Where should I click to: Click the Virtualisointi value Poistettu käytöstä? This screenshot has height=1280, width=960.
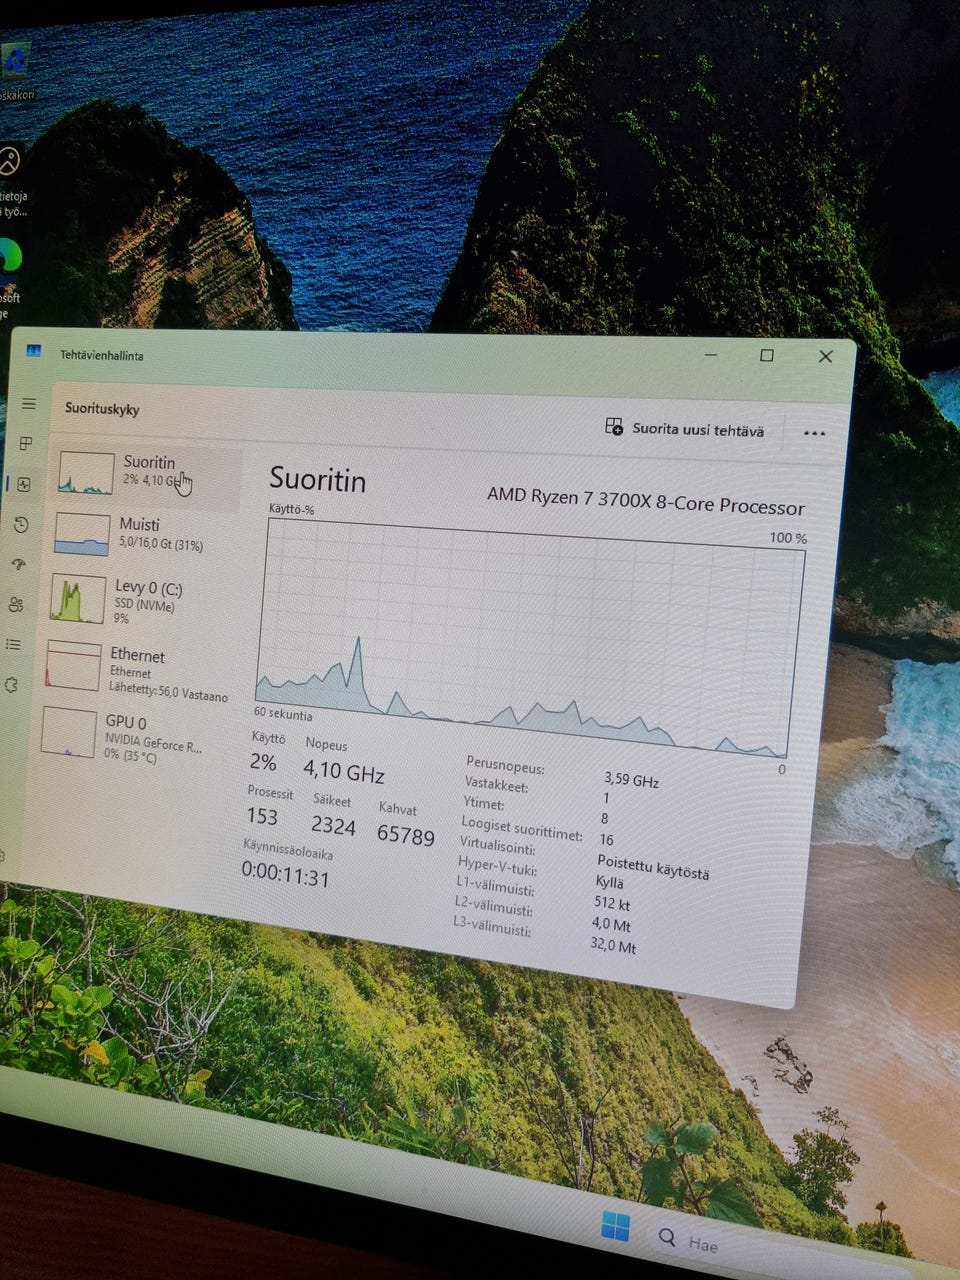pos(653,865)
